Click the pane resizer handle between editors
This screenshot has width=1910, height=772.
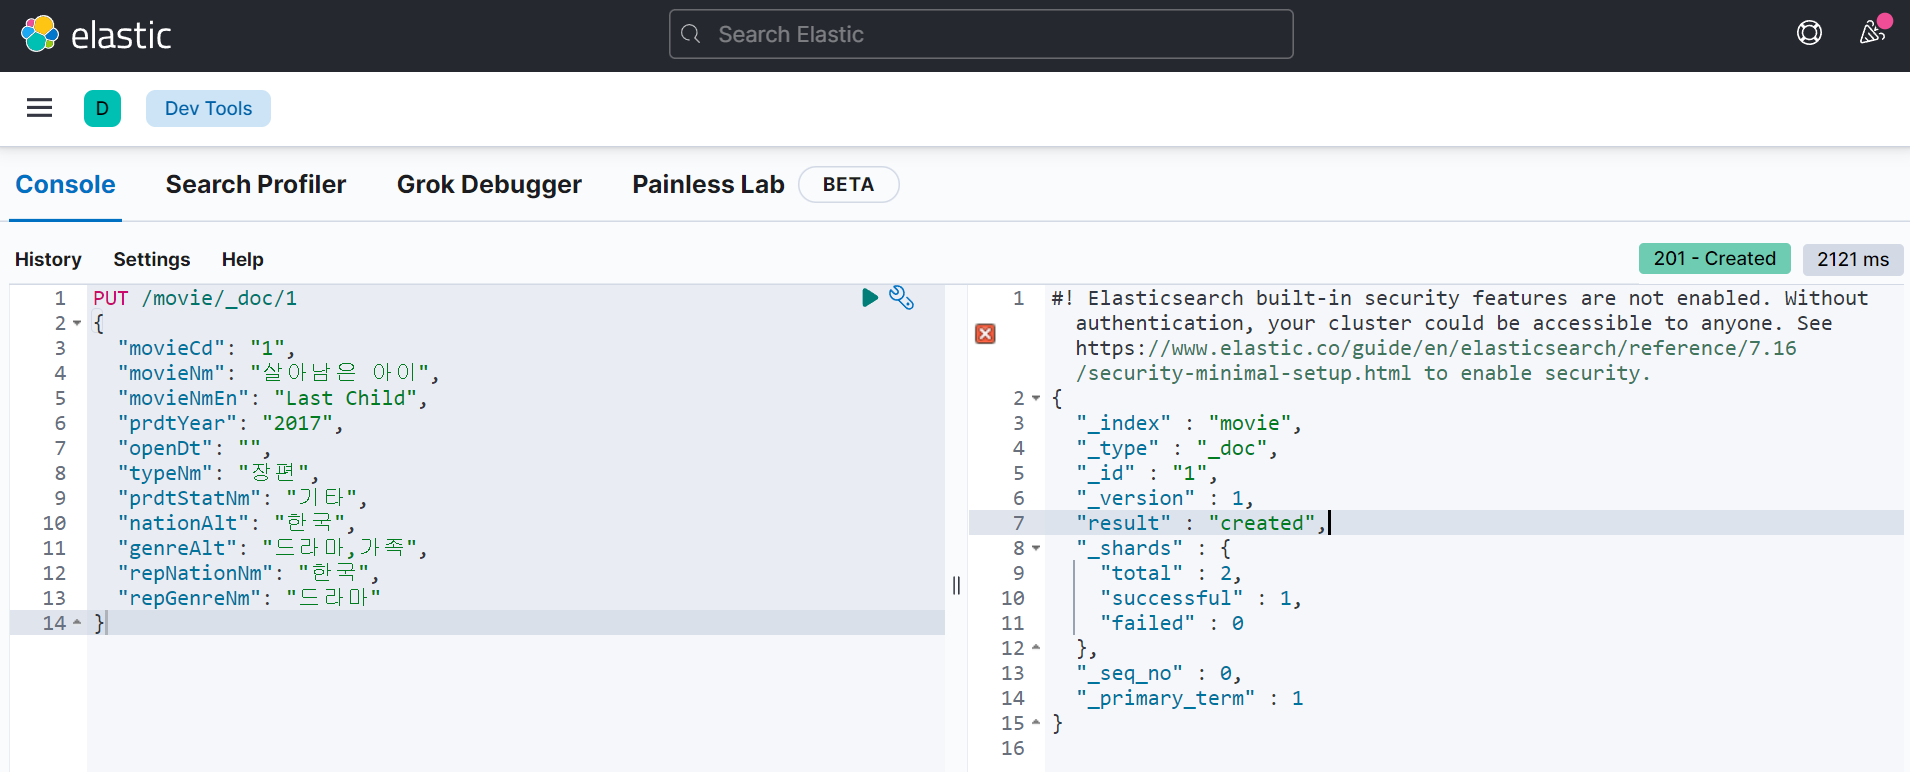point(956,585)
